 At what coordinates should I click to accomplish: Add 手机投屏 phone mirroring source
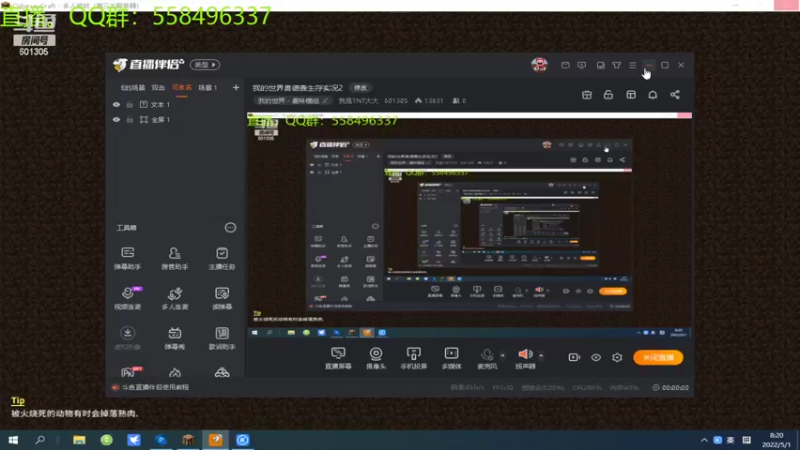click(x=414, y=358)
